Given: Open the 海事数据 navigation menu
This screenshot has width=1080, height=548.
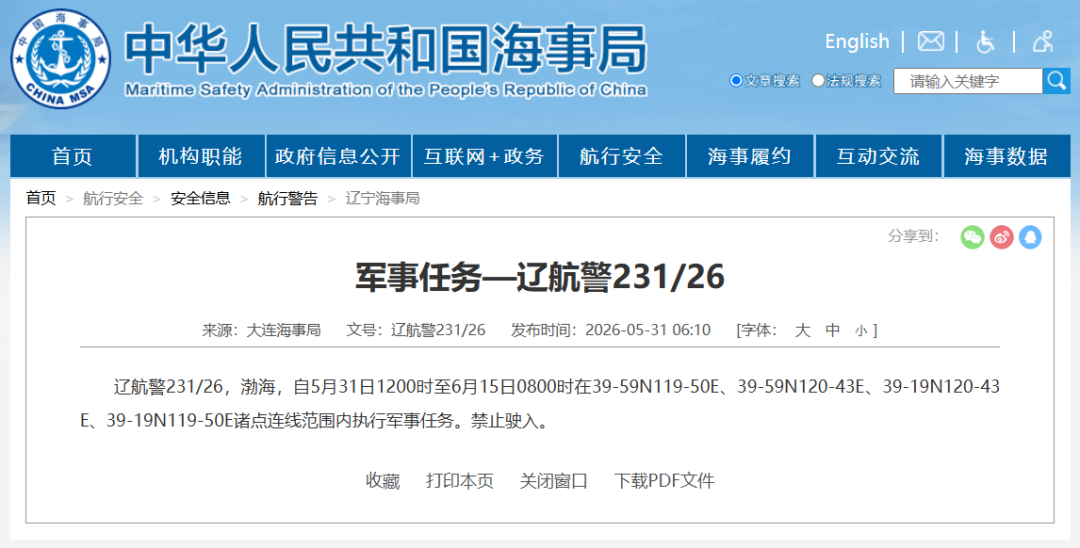Looking at the screenshot, I should pos(1006,156).
